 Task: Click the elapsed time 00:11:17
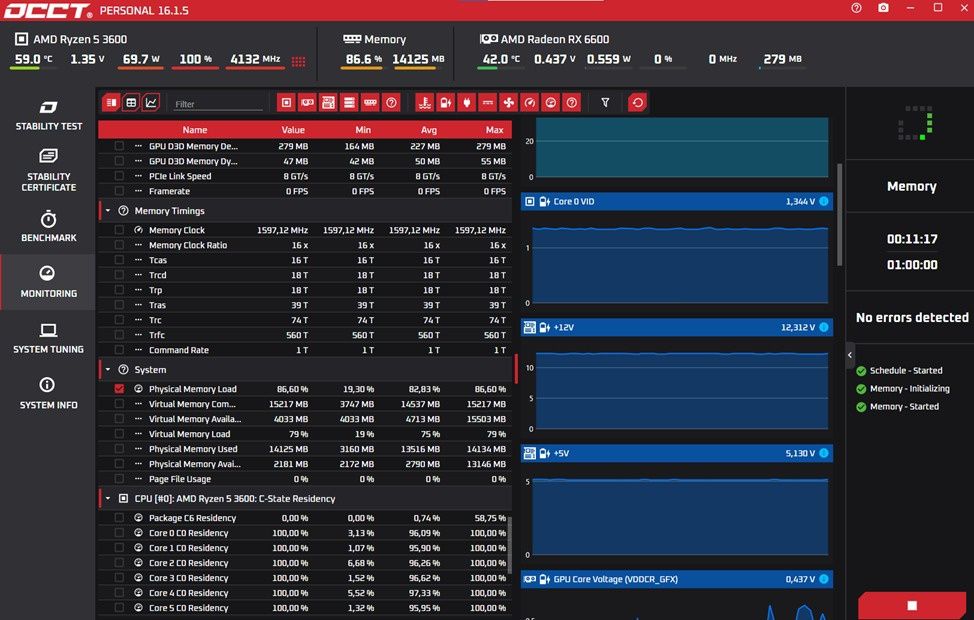(912, 239)
